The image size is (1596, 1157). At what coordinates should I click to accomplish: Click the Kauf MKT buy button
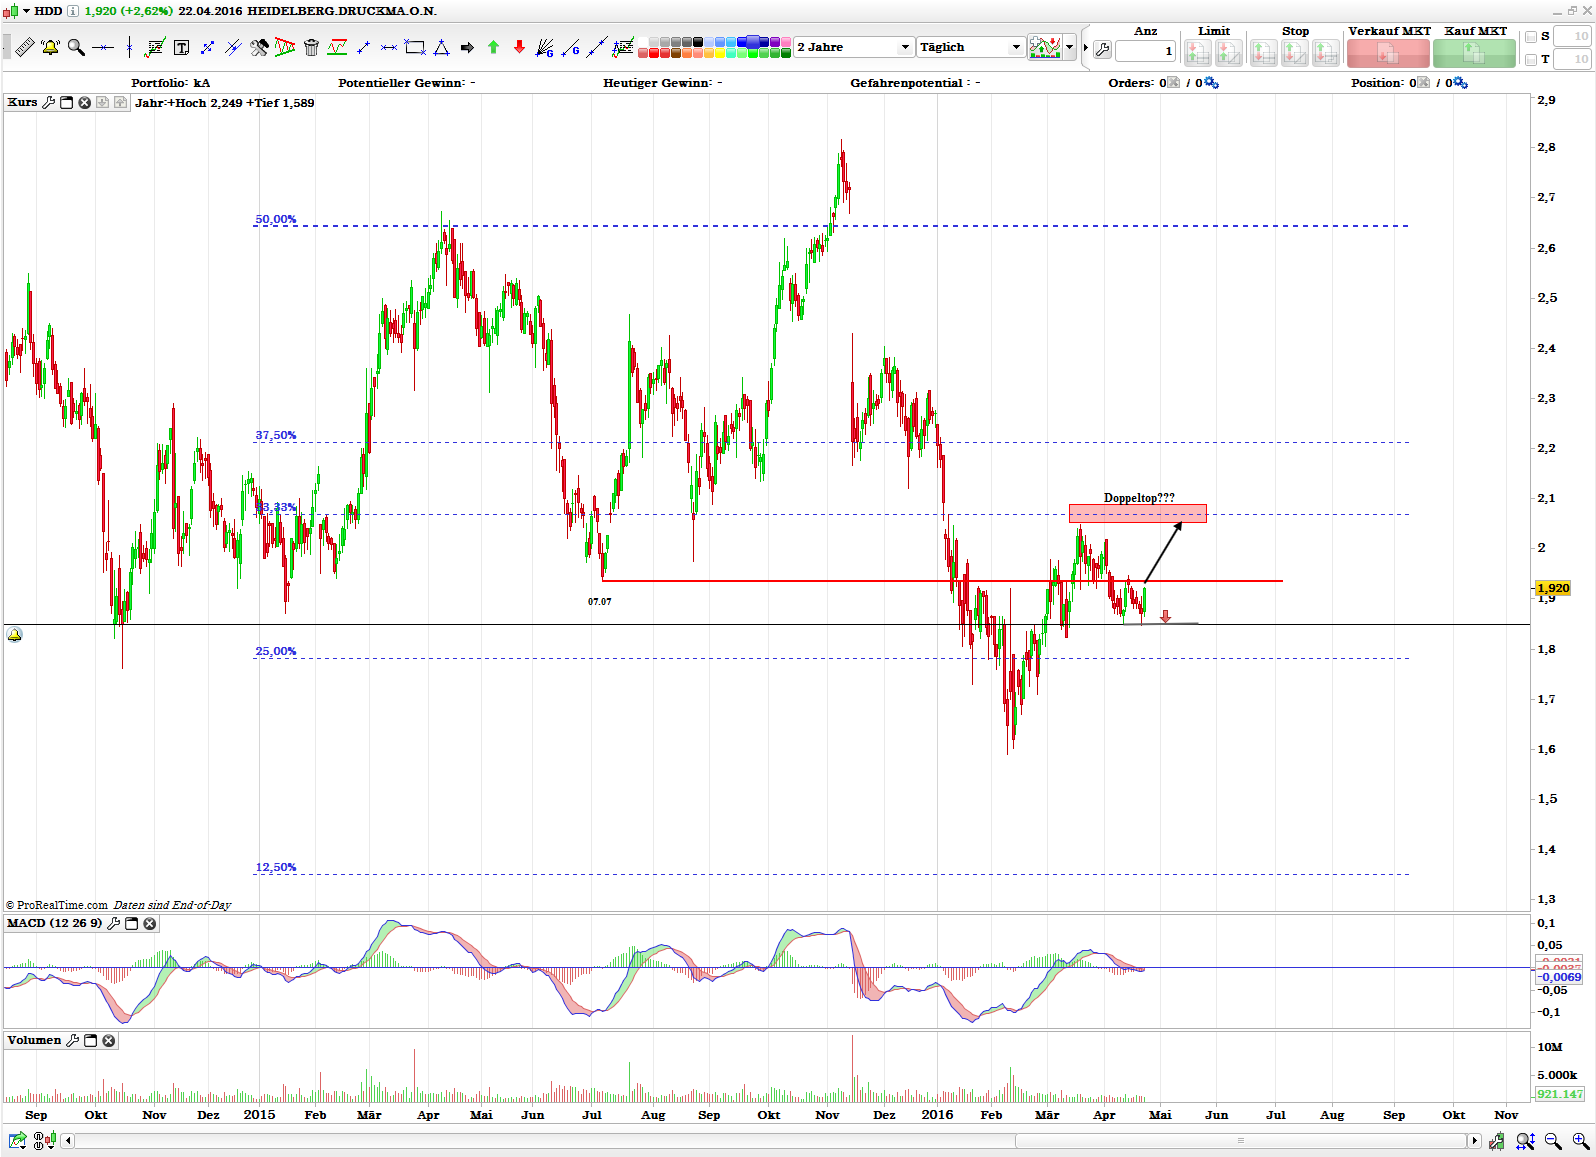point(1474,53)
